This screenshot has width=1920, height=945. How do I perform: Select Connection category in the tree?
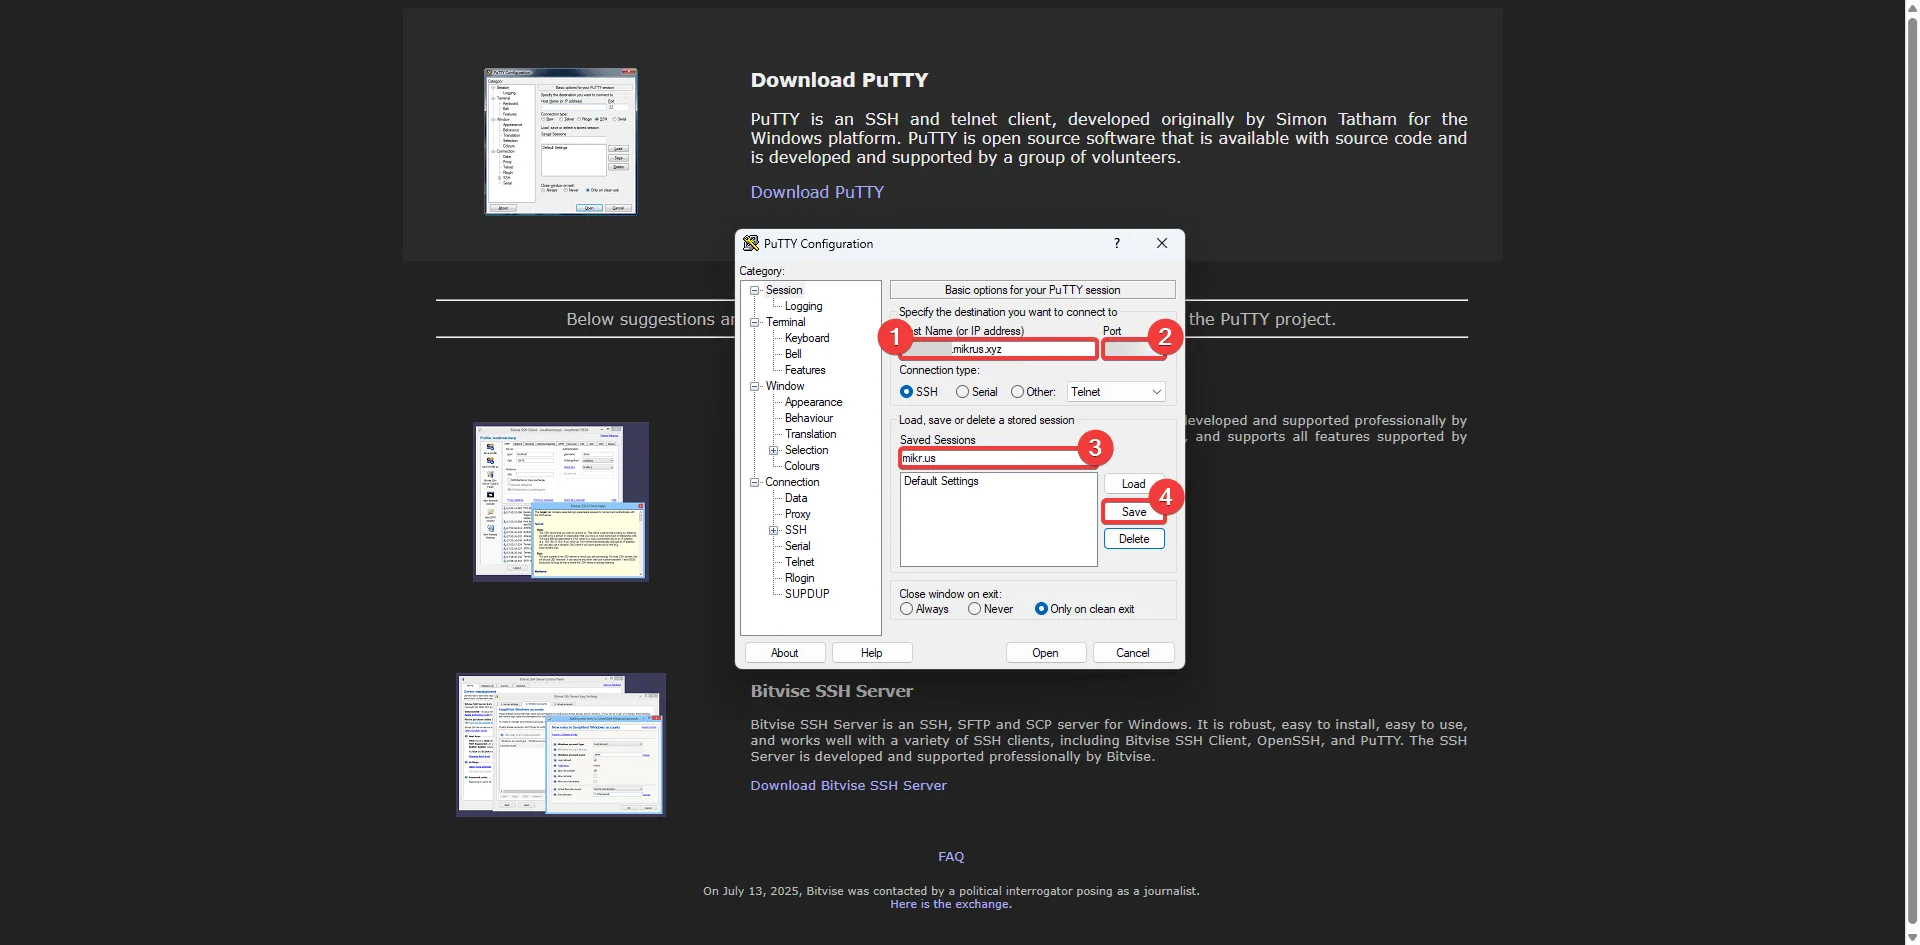(x=792, y=482)
